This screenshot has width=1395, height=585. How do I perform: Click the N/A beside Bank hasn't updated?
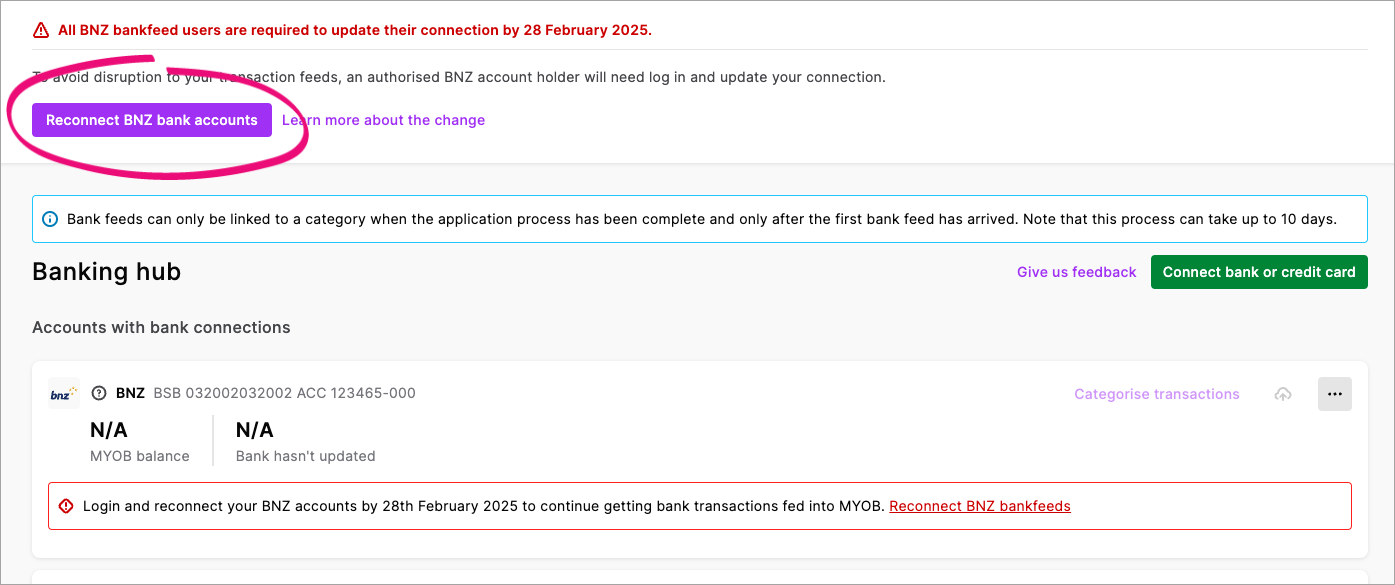pos(253,430)
